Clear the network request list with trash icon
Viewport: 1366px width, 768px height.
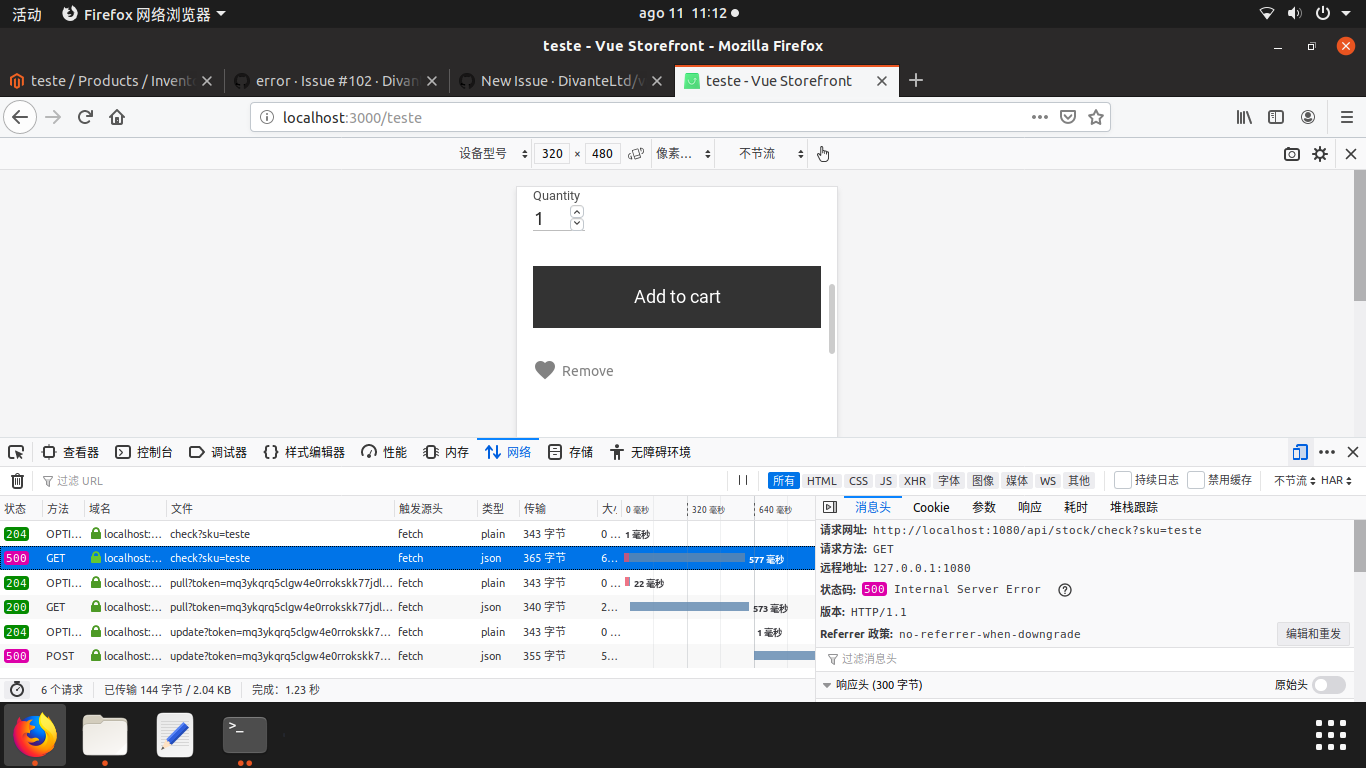pyautogui.click(x=17, y=481)
